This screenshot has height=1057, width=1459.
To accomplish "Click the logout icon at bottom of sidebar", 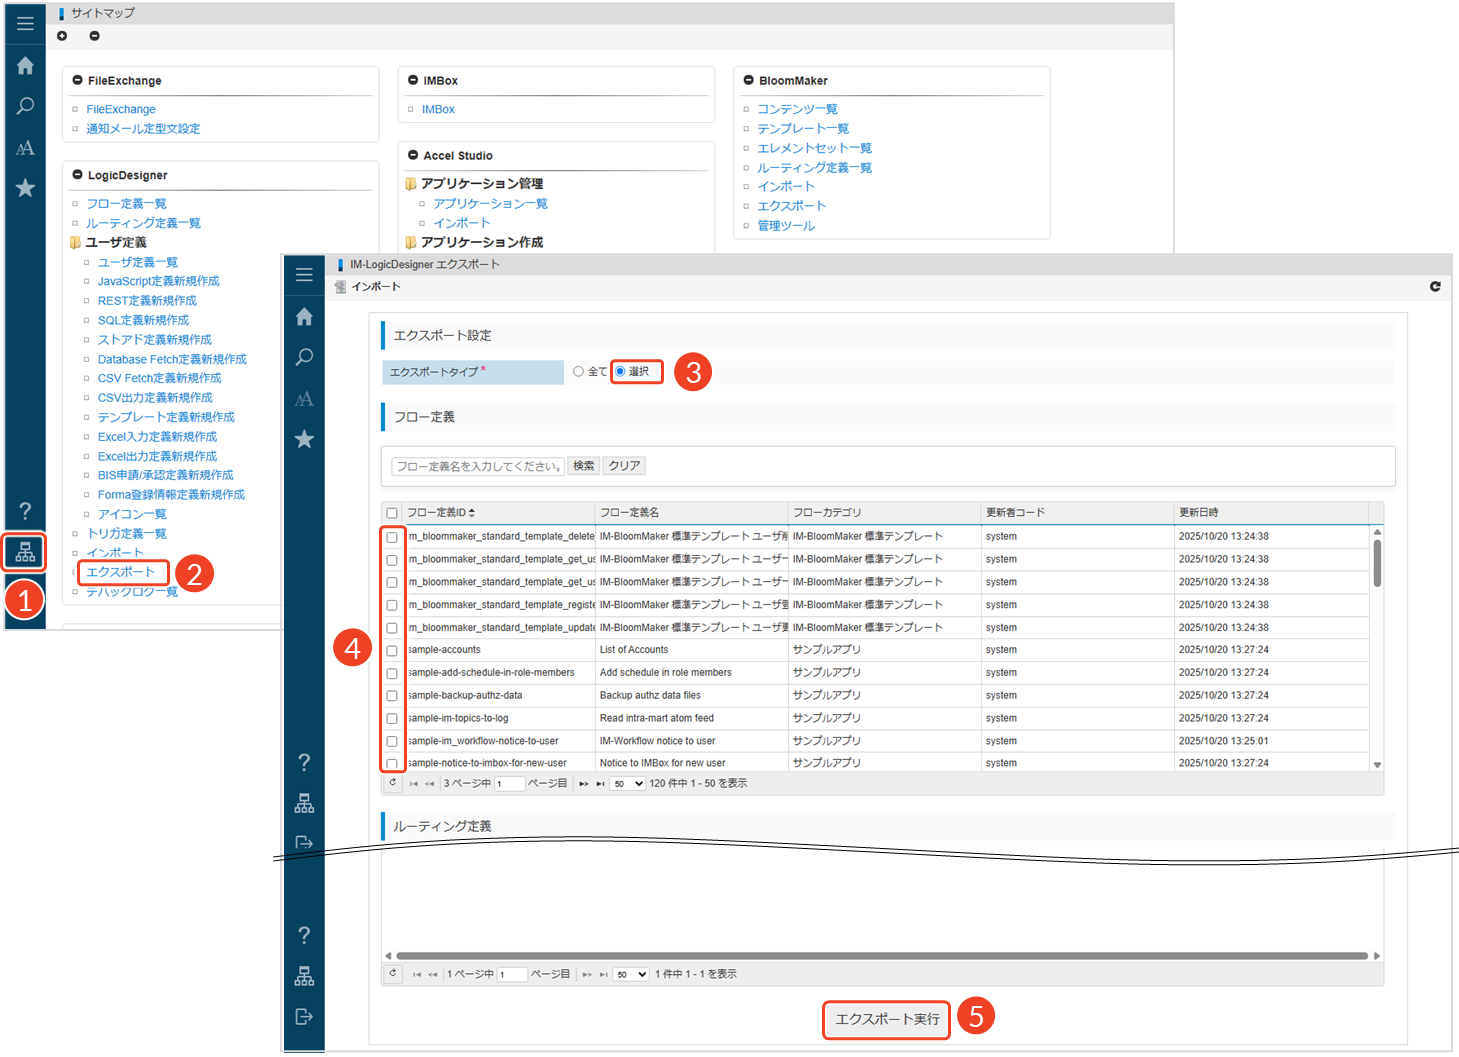I will pos(304,1017).
